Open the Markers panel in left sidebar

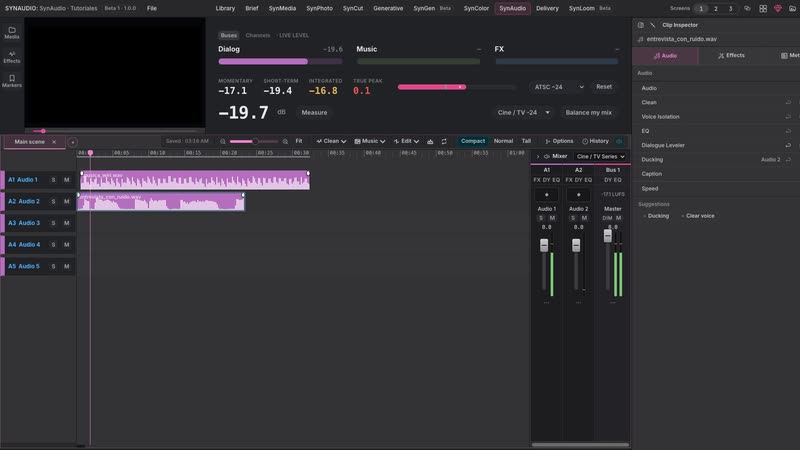coord(12,81)
